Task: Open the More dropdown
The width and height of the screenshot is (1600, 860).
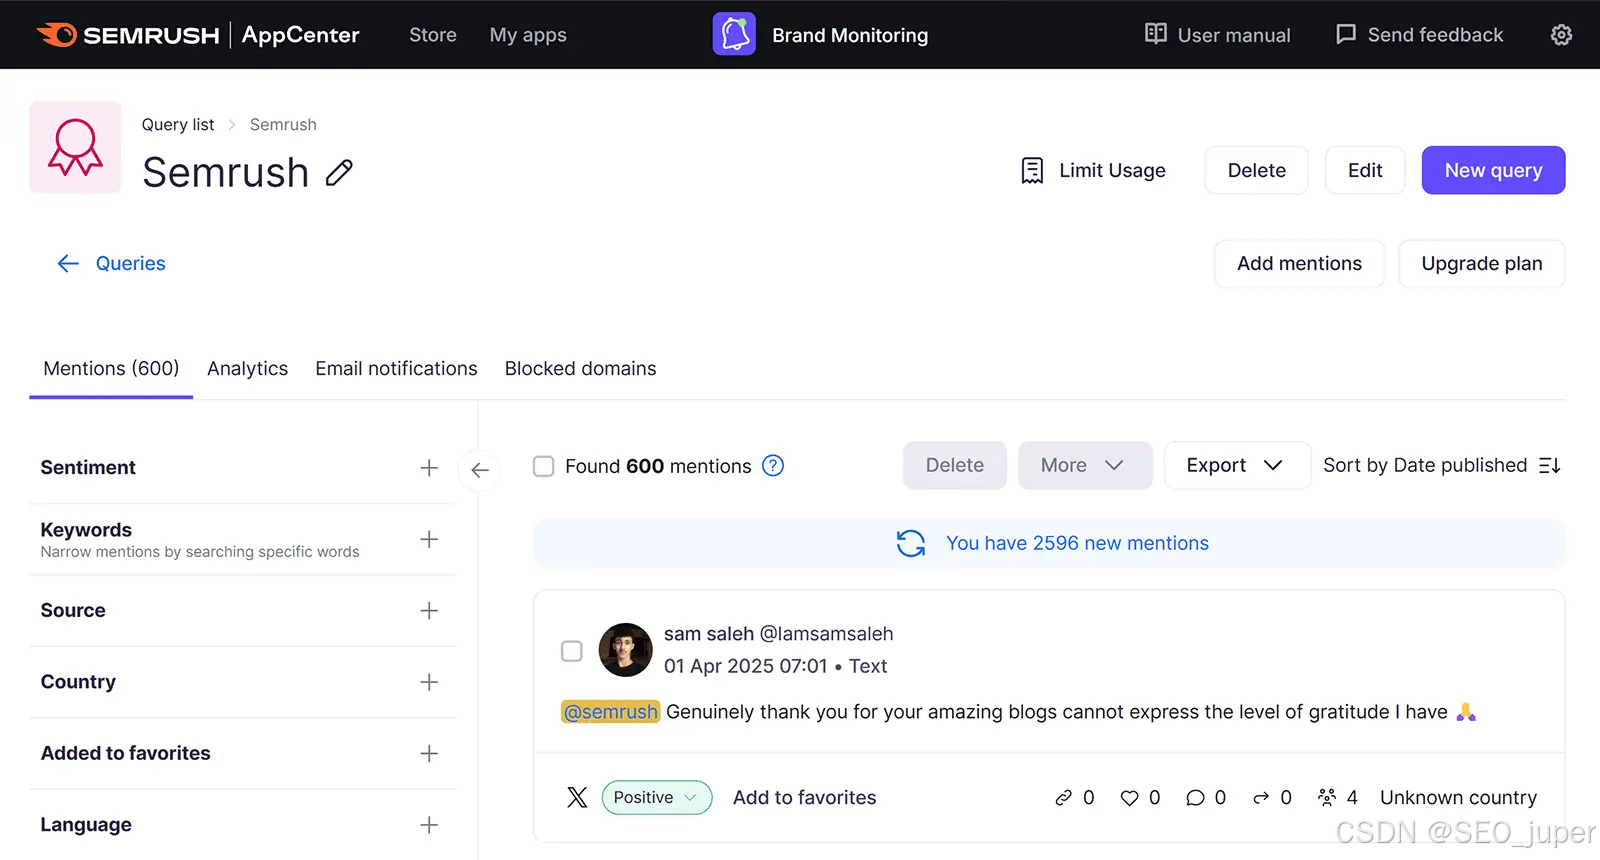Action: (1085, 465)
